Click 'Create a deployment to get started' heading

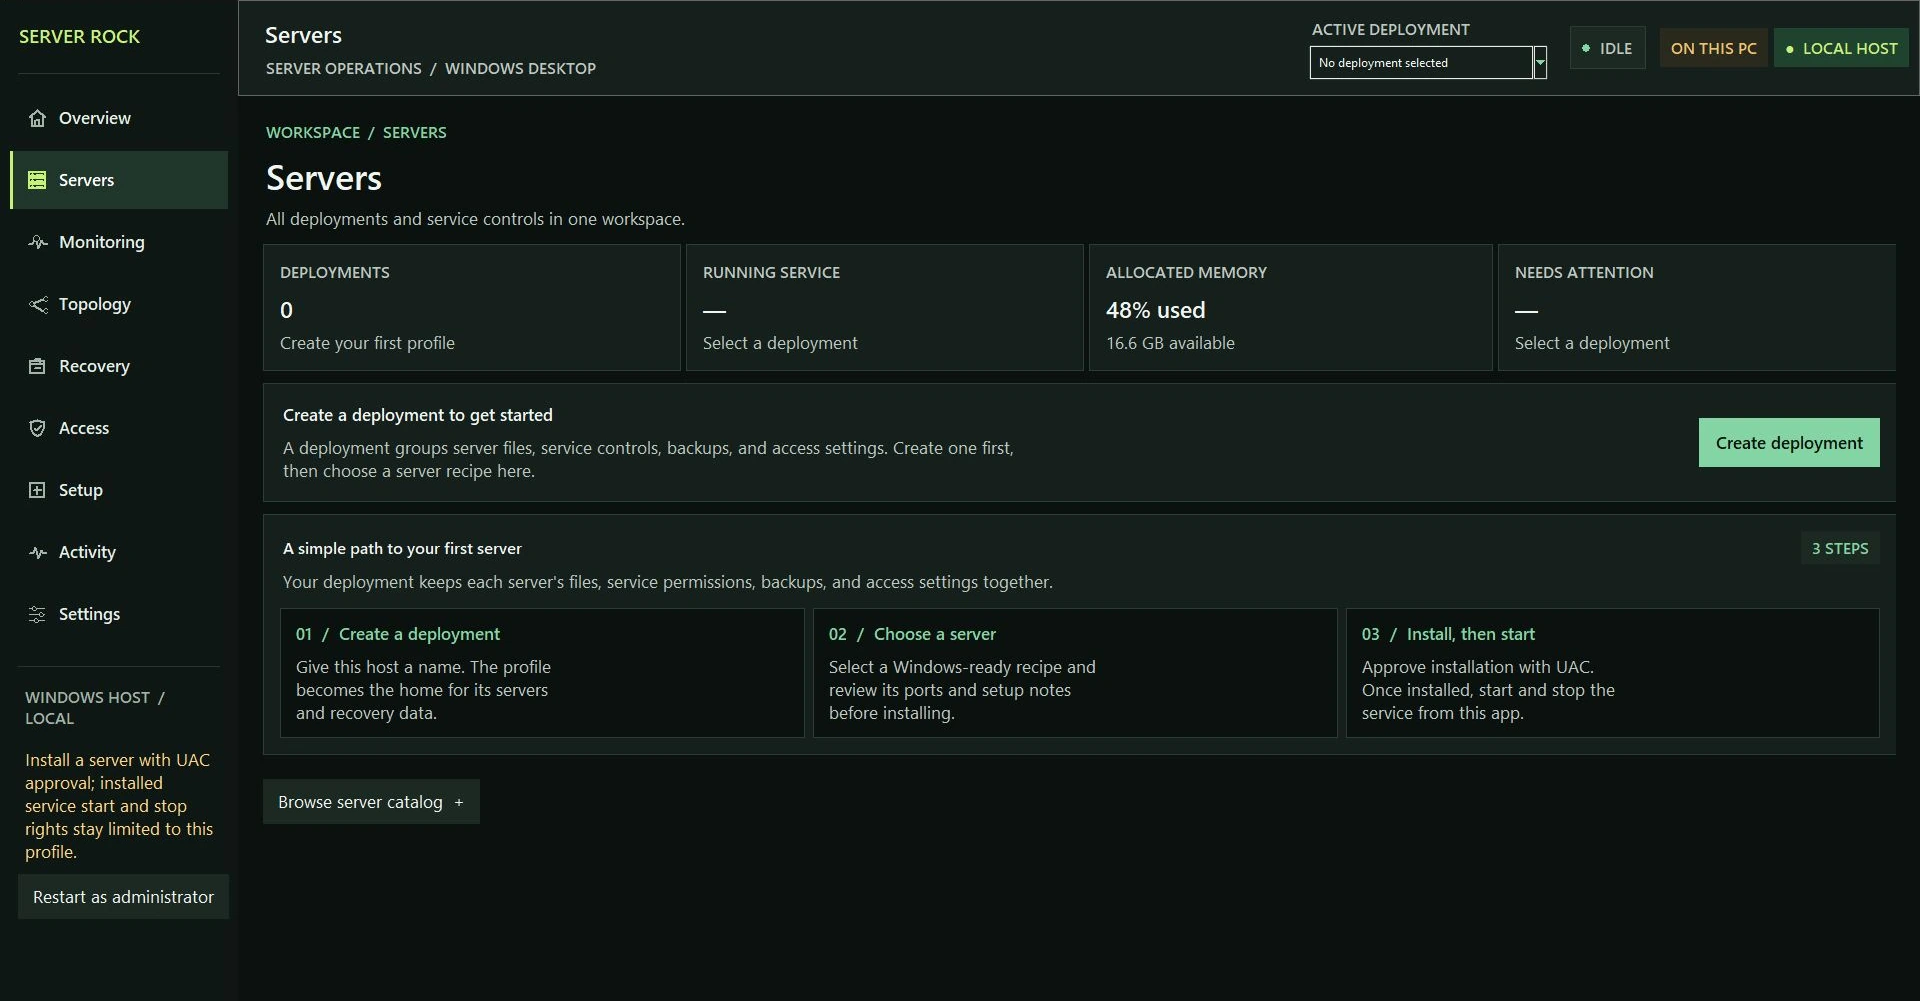pyautogui.click(x=418, y=415)
